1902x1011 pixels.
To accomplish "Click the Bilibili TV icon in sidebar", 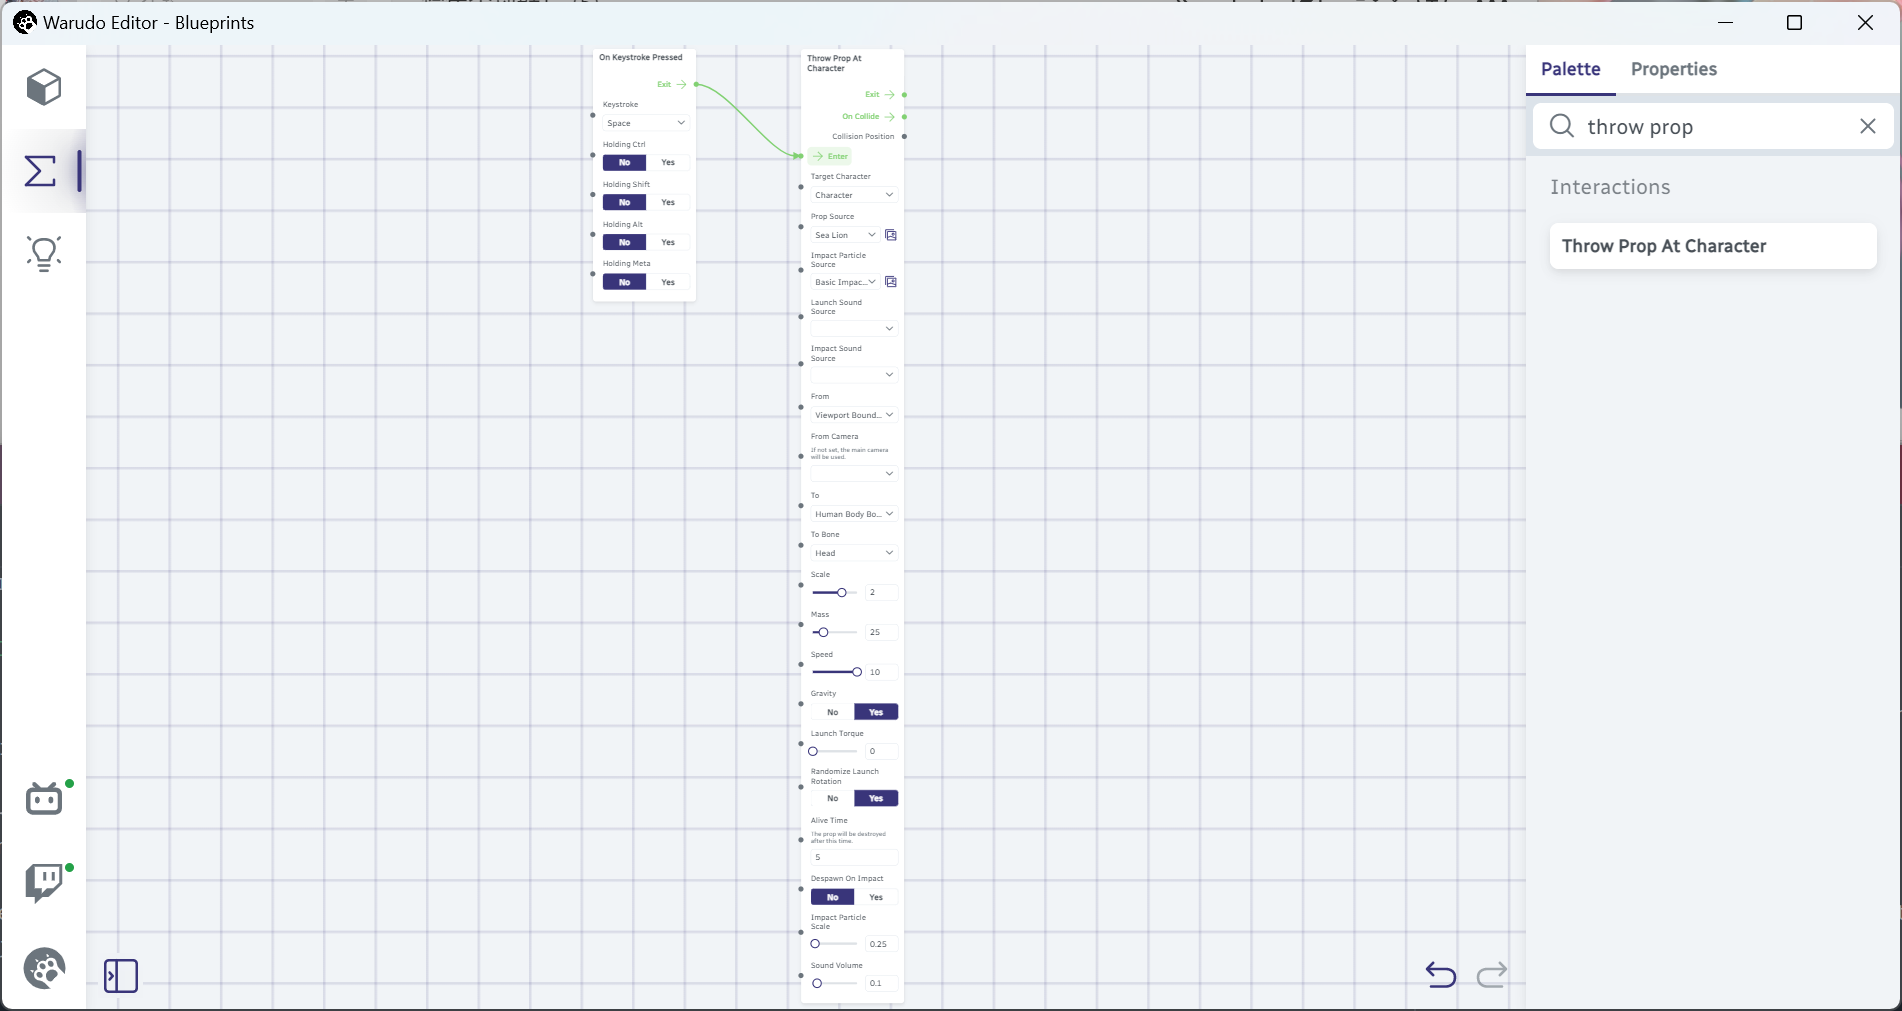I will (x=44, y=799).
